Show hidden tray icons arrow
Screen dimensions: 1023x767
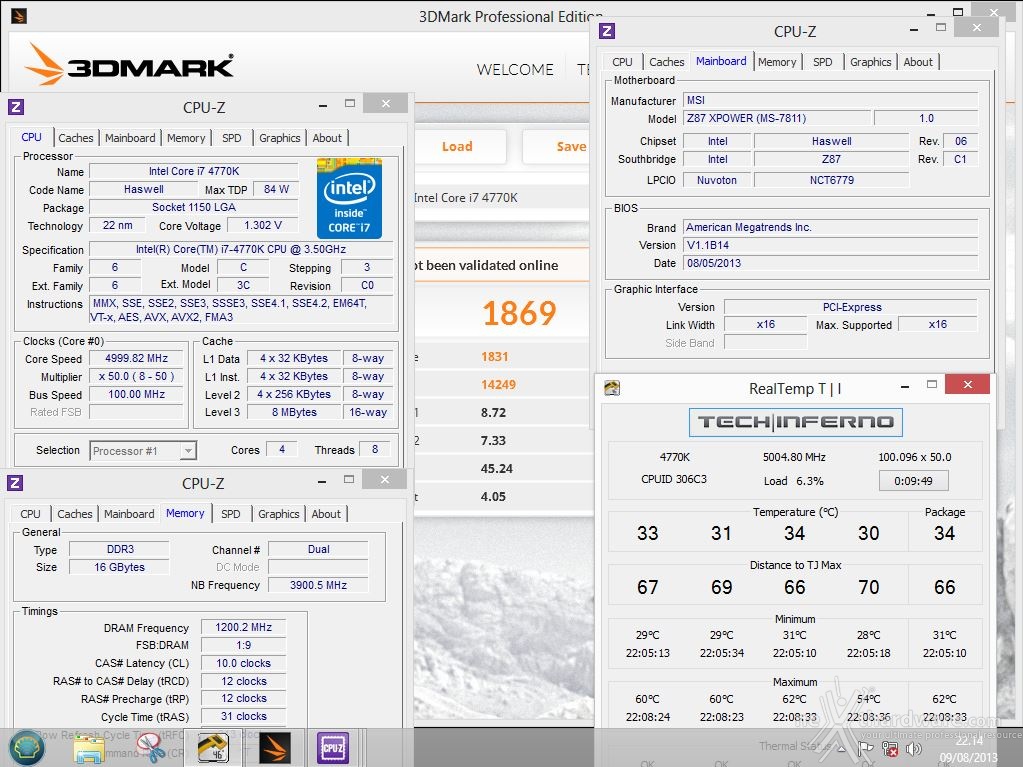click(x=842, y=749)
